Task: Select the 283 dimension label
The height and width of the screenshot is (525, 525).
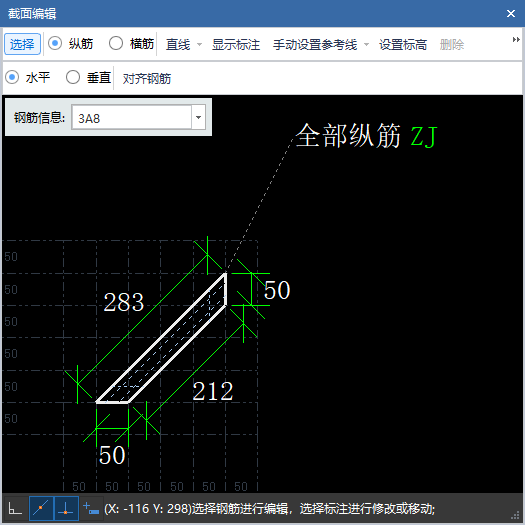Action: point(124,302)
